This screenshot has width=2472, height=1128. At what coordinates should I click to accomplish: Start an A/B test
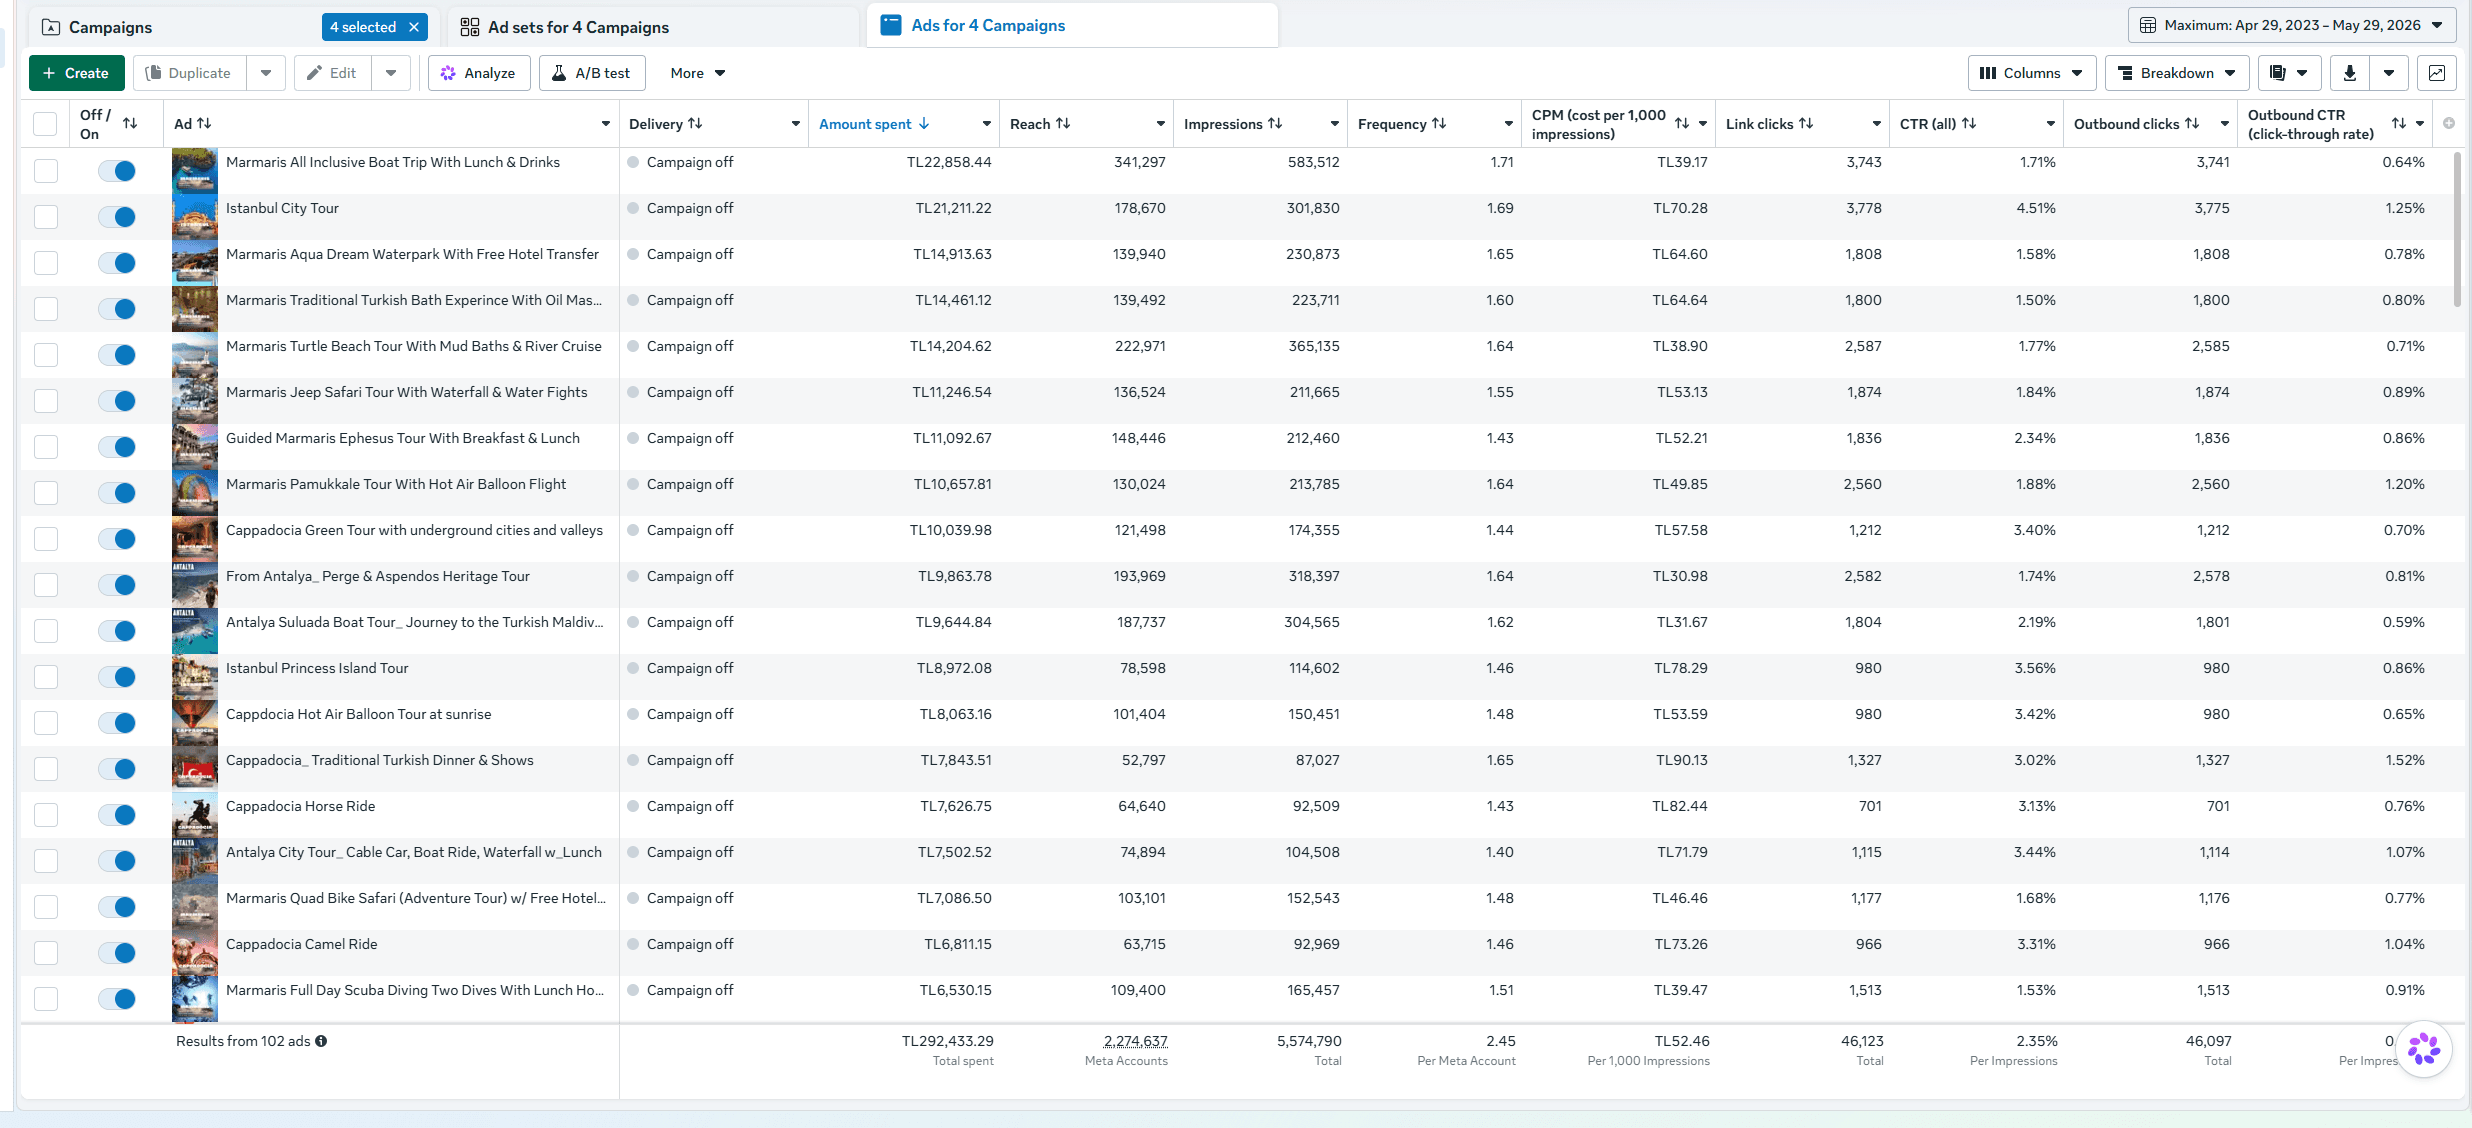point(592,73)
